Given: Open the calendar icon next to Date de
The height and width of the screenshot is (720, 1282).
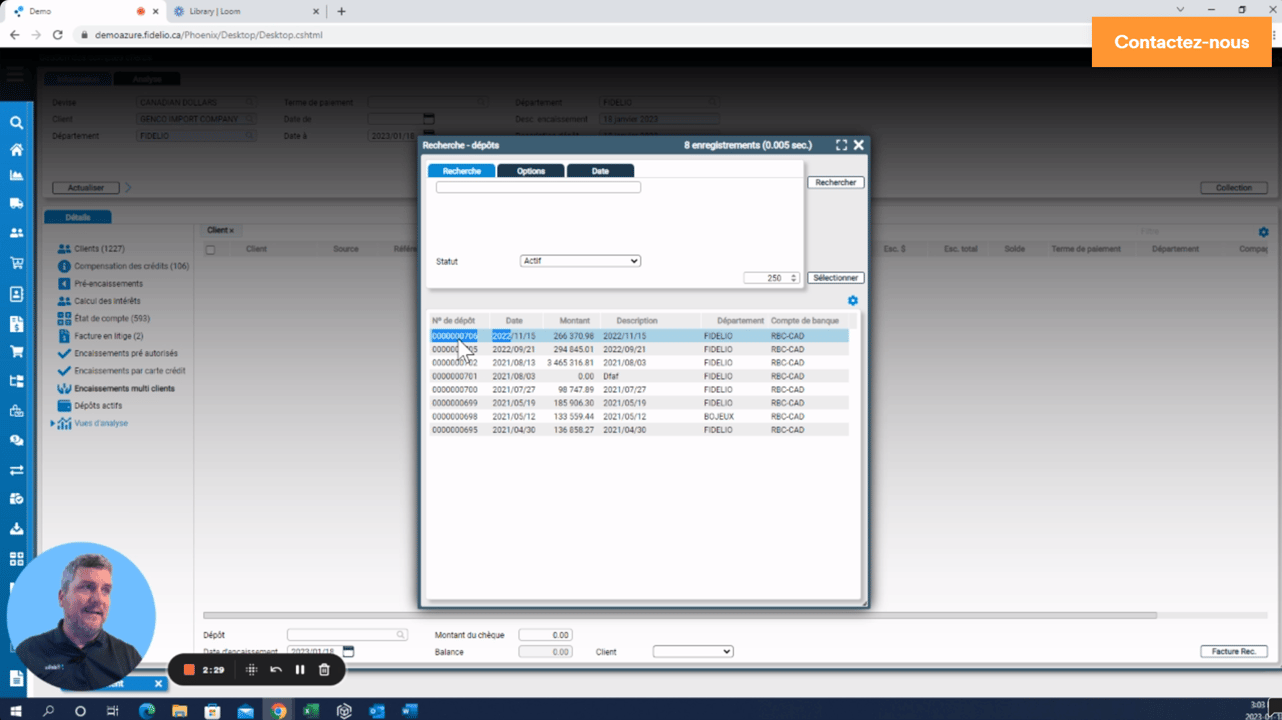Looking at the screenshot, I should pos(429,119).
